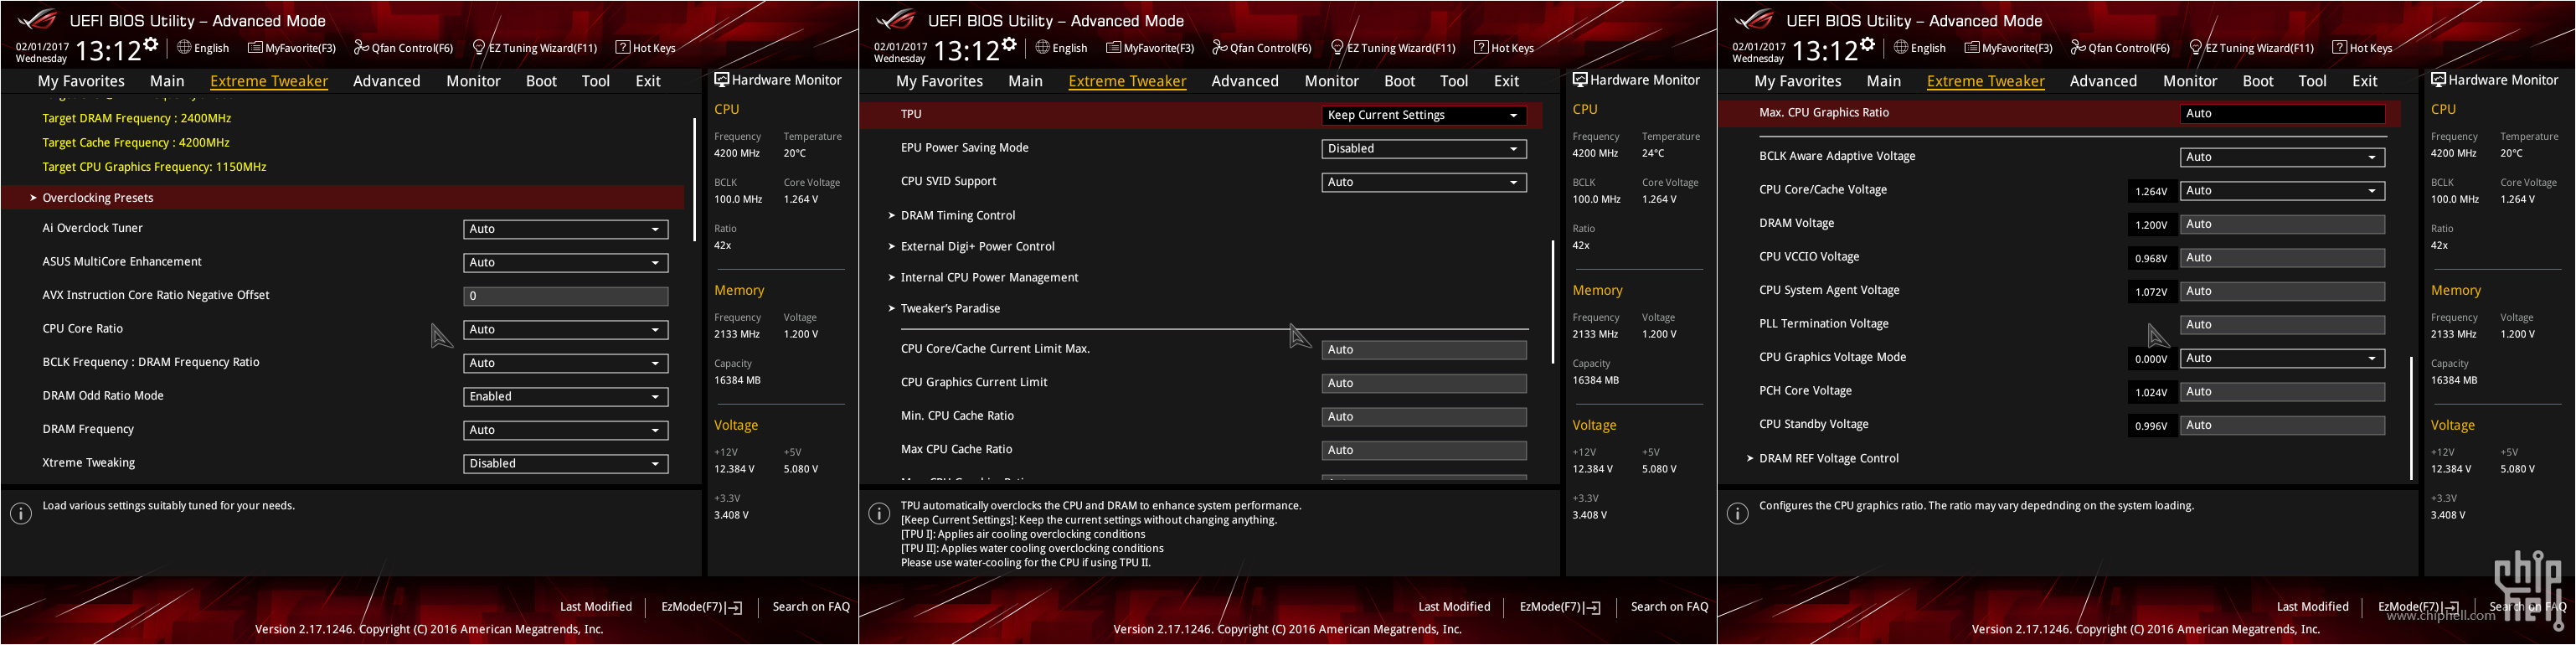This screenshot has width=2576, height=645.
Task: Click the DRAM Voltage Auto field
Action: tap(2282, 224)
